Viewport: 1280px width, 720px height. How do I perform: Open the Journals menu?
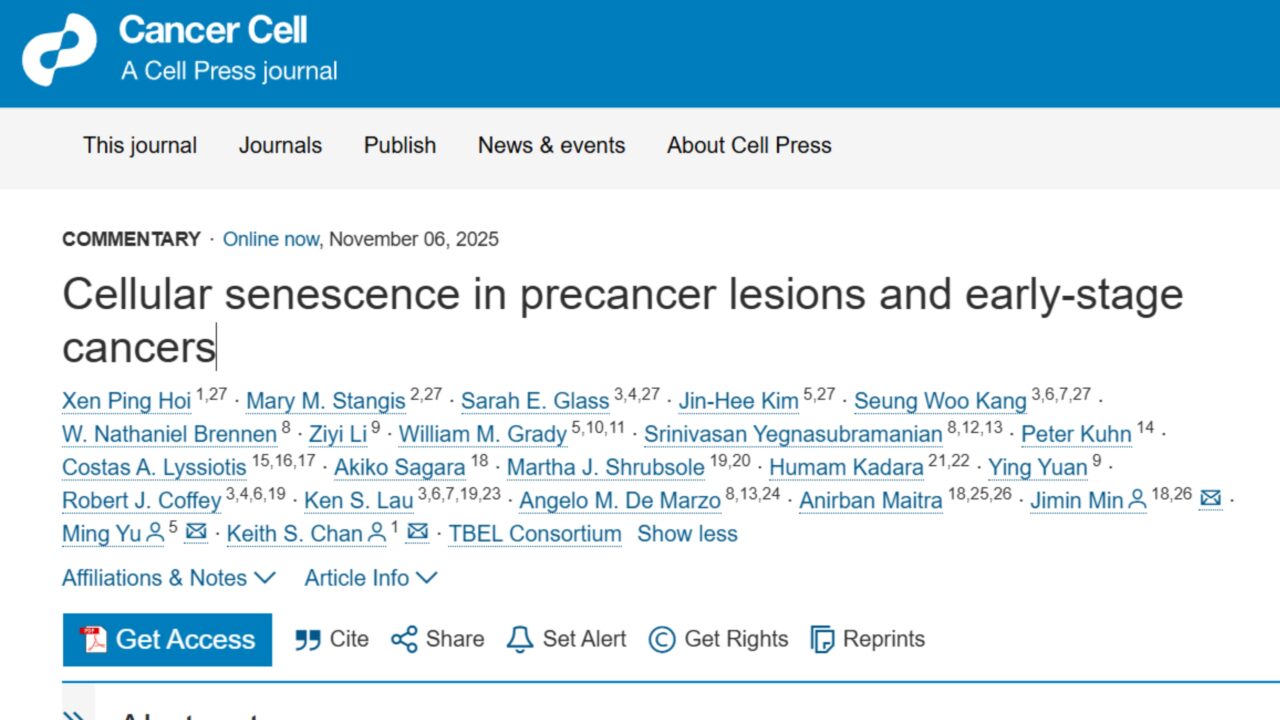[x=280, y=145]
